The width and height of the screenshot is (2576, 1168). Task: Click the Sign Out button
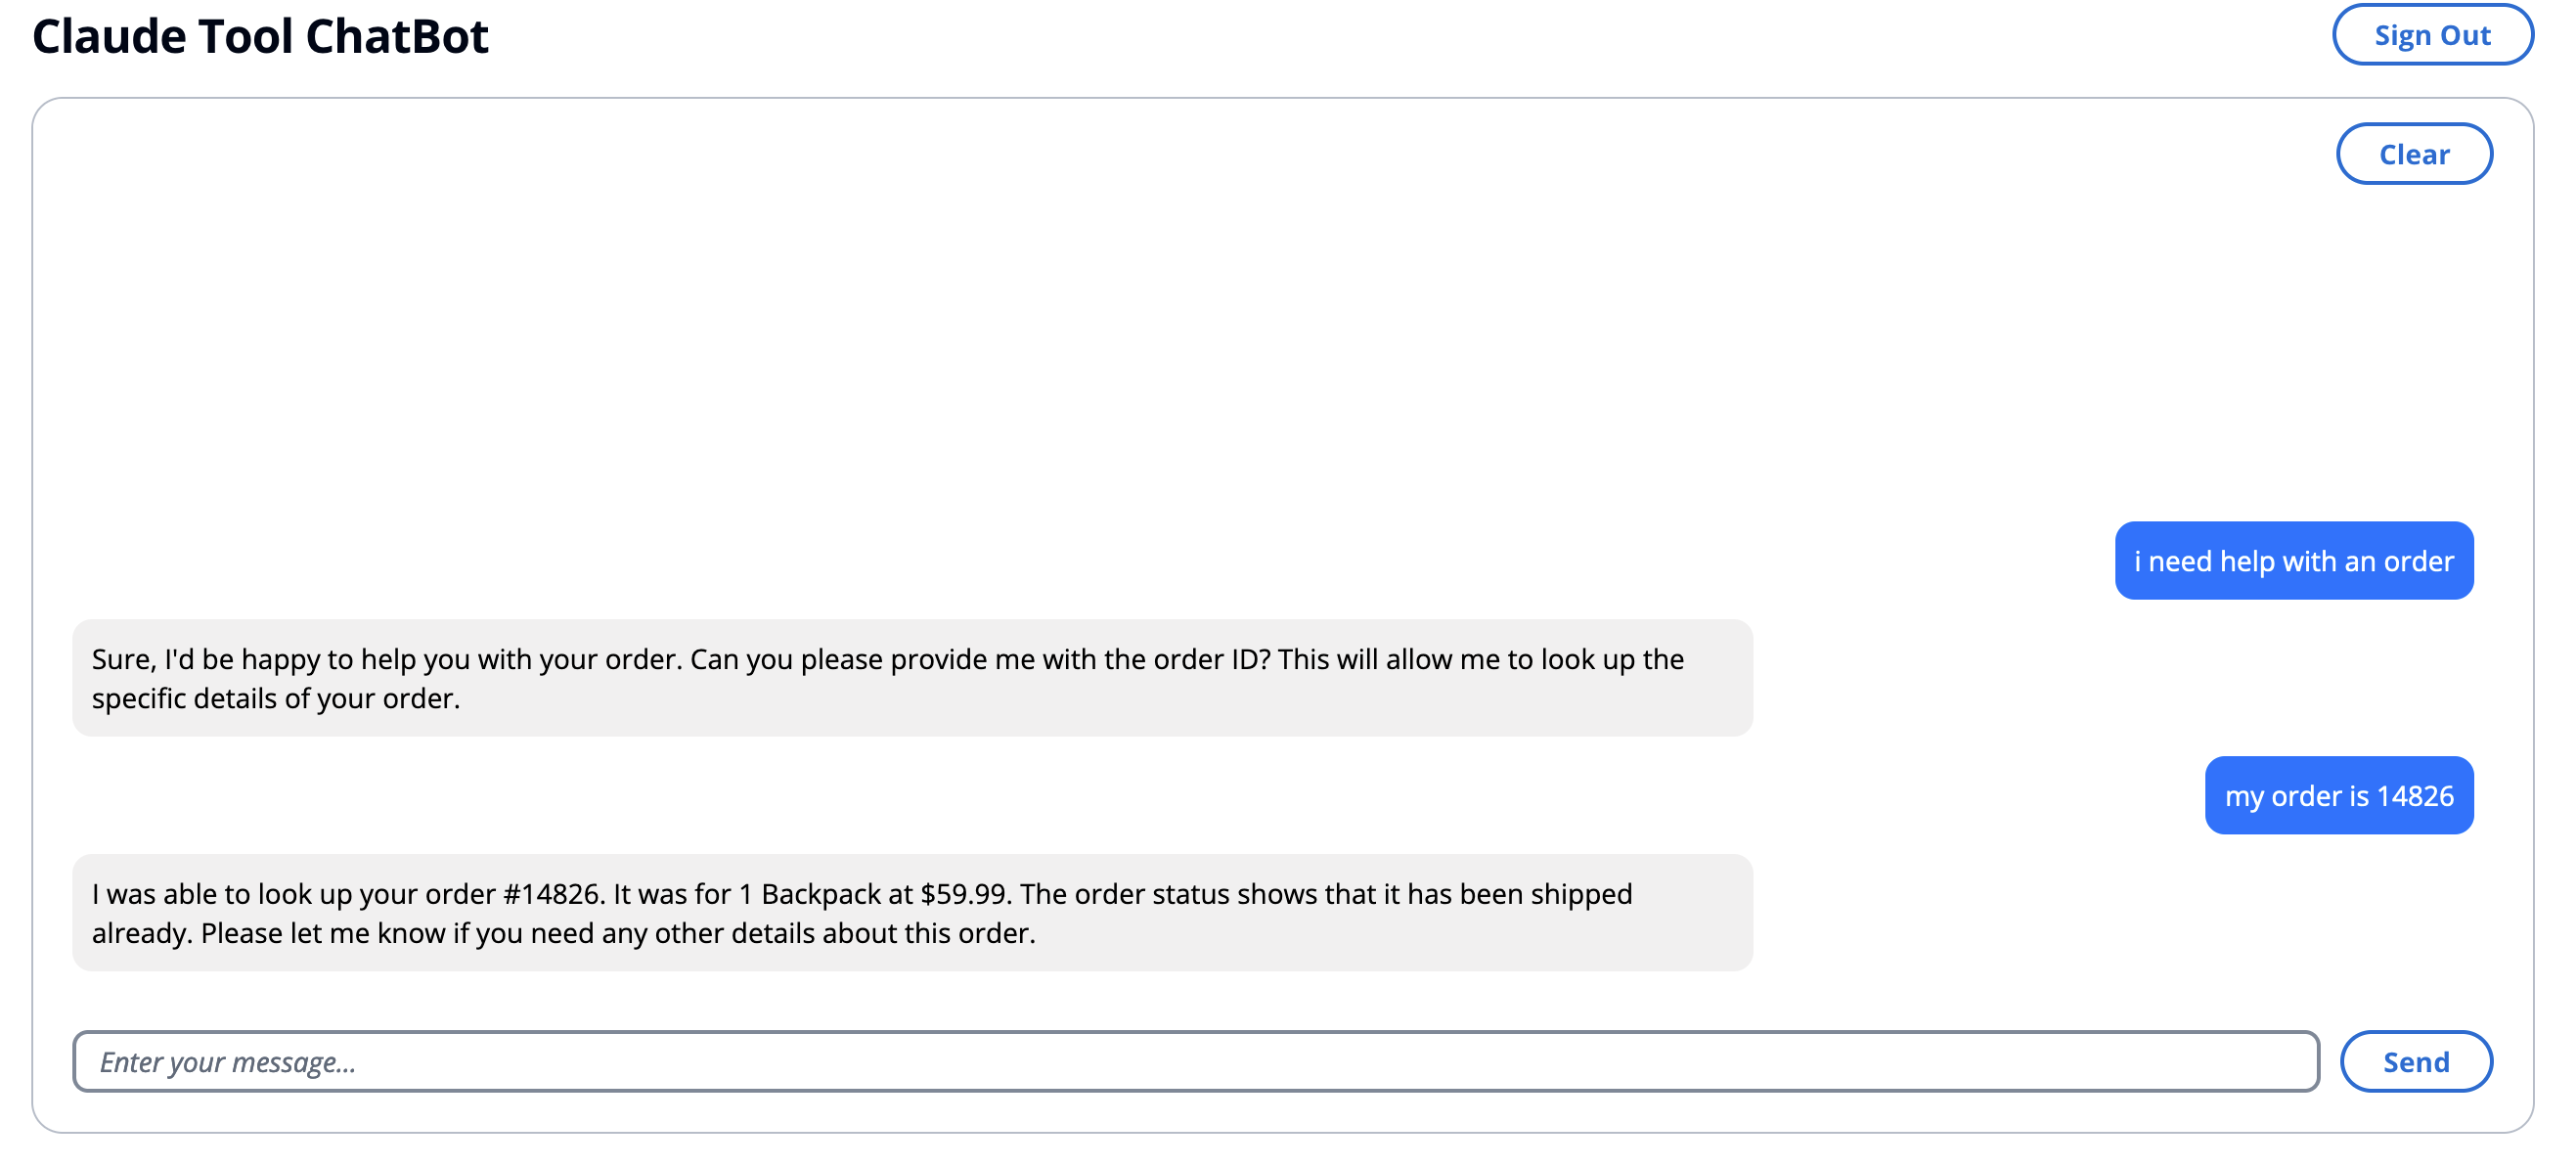(2432, 35)
